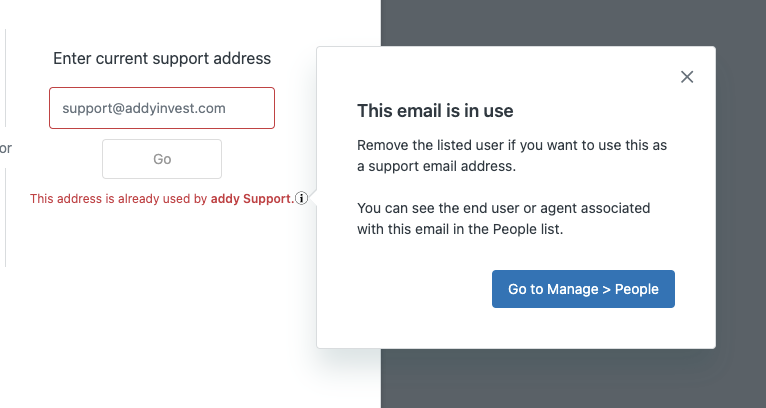The image size is (766, 408).
Task: Click the "or" text at the left edge
Action: 6,149
